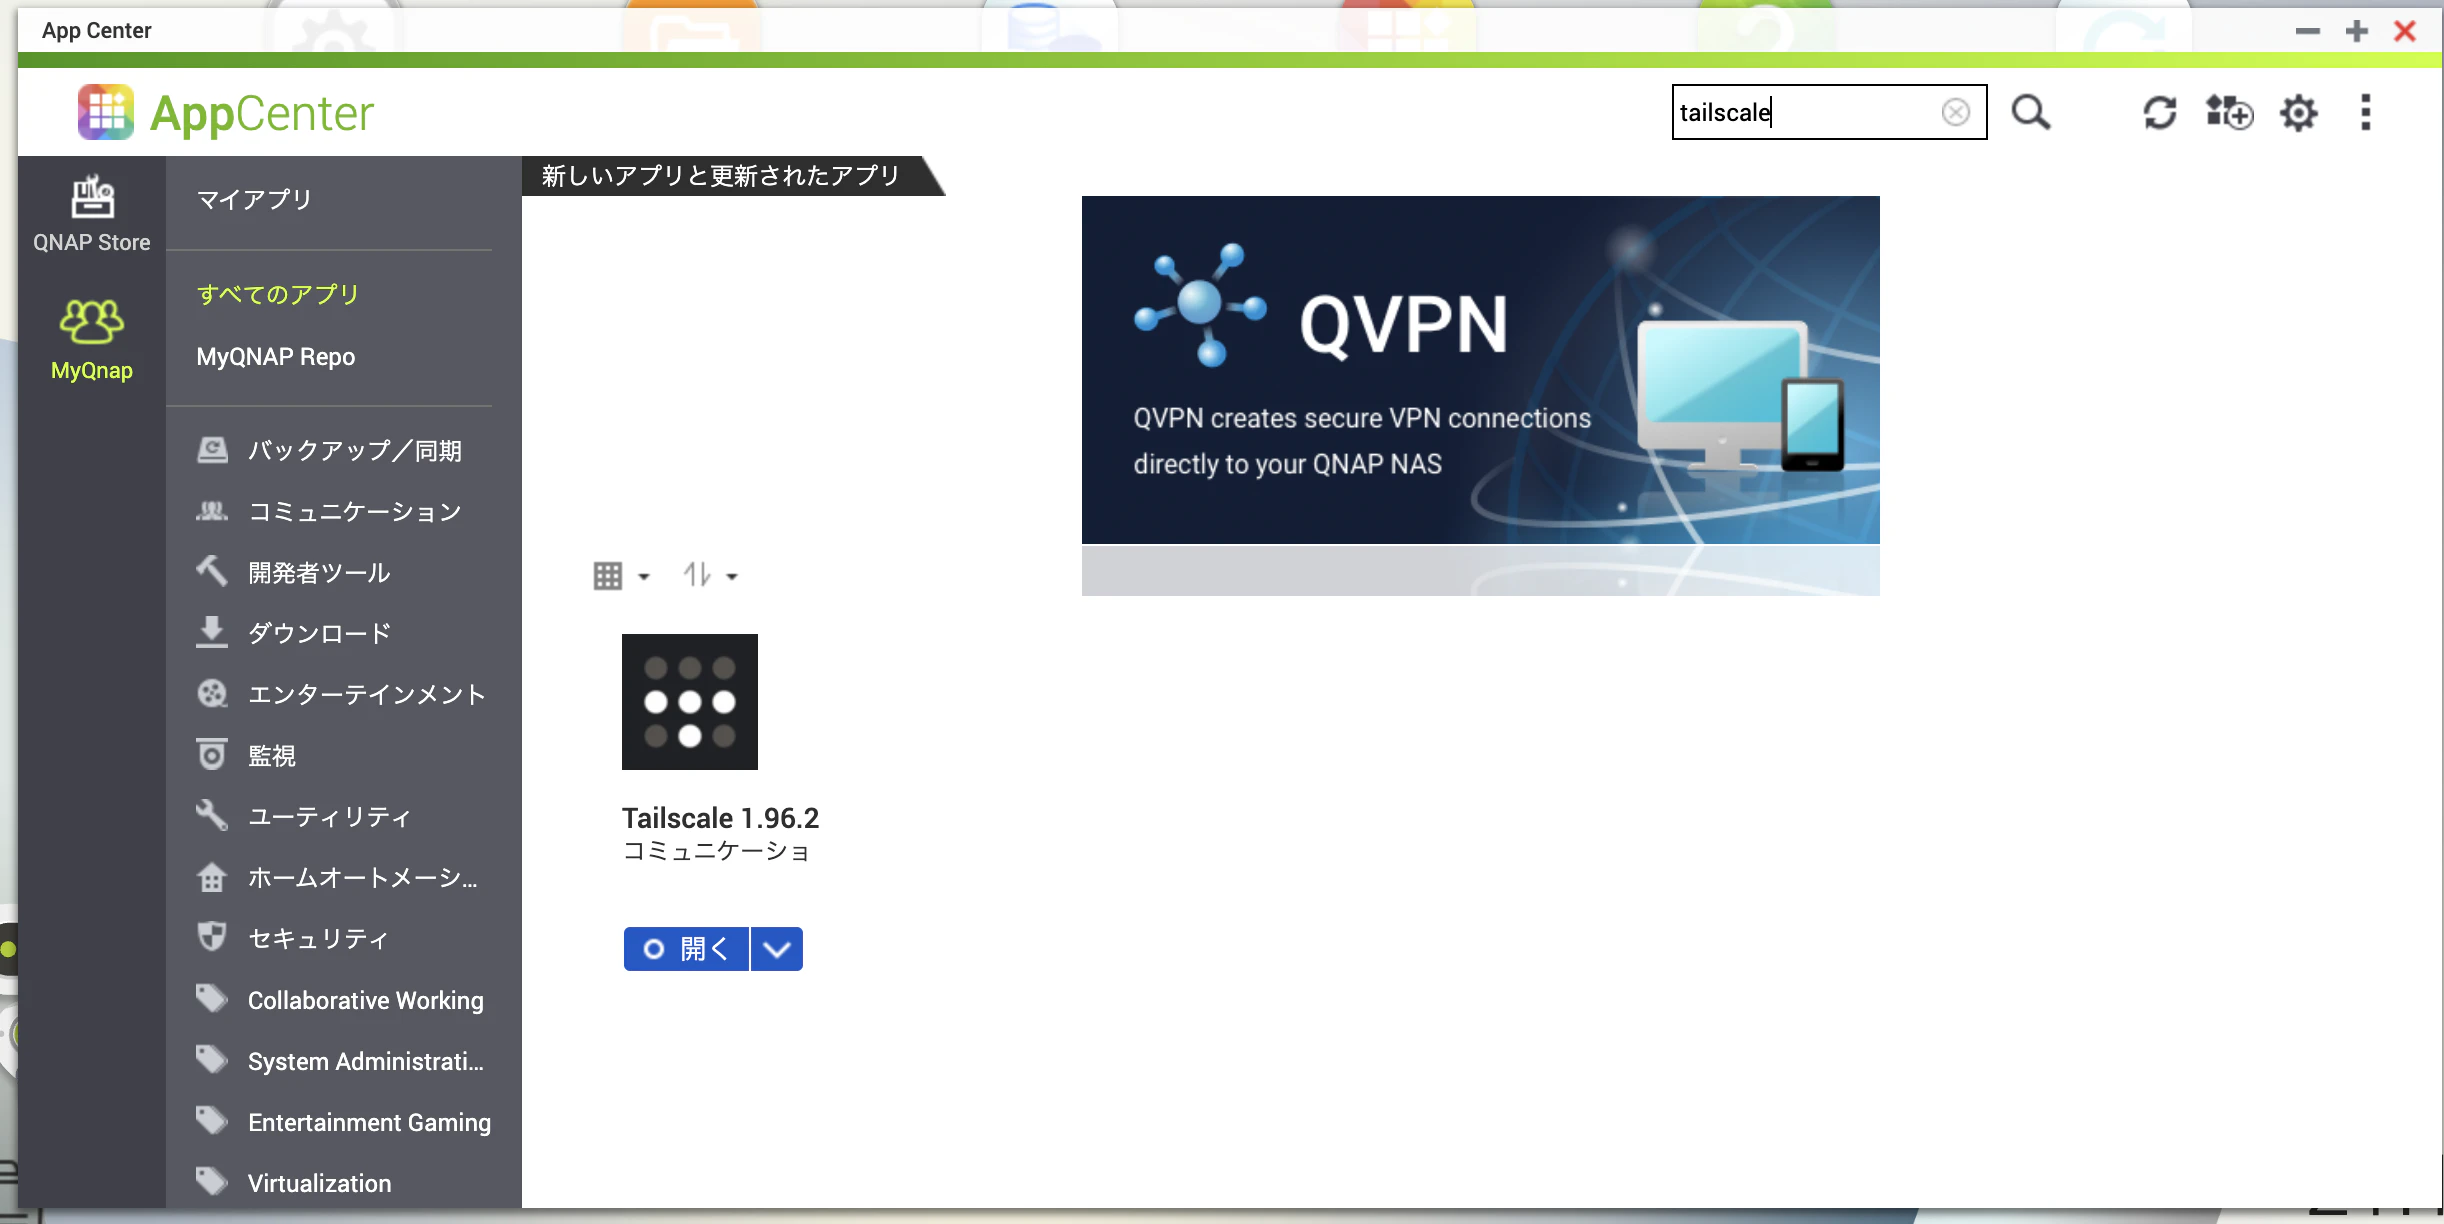
Task: Open manual app install icon
Action: (2230, 112)
